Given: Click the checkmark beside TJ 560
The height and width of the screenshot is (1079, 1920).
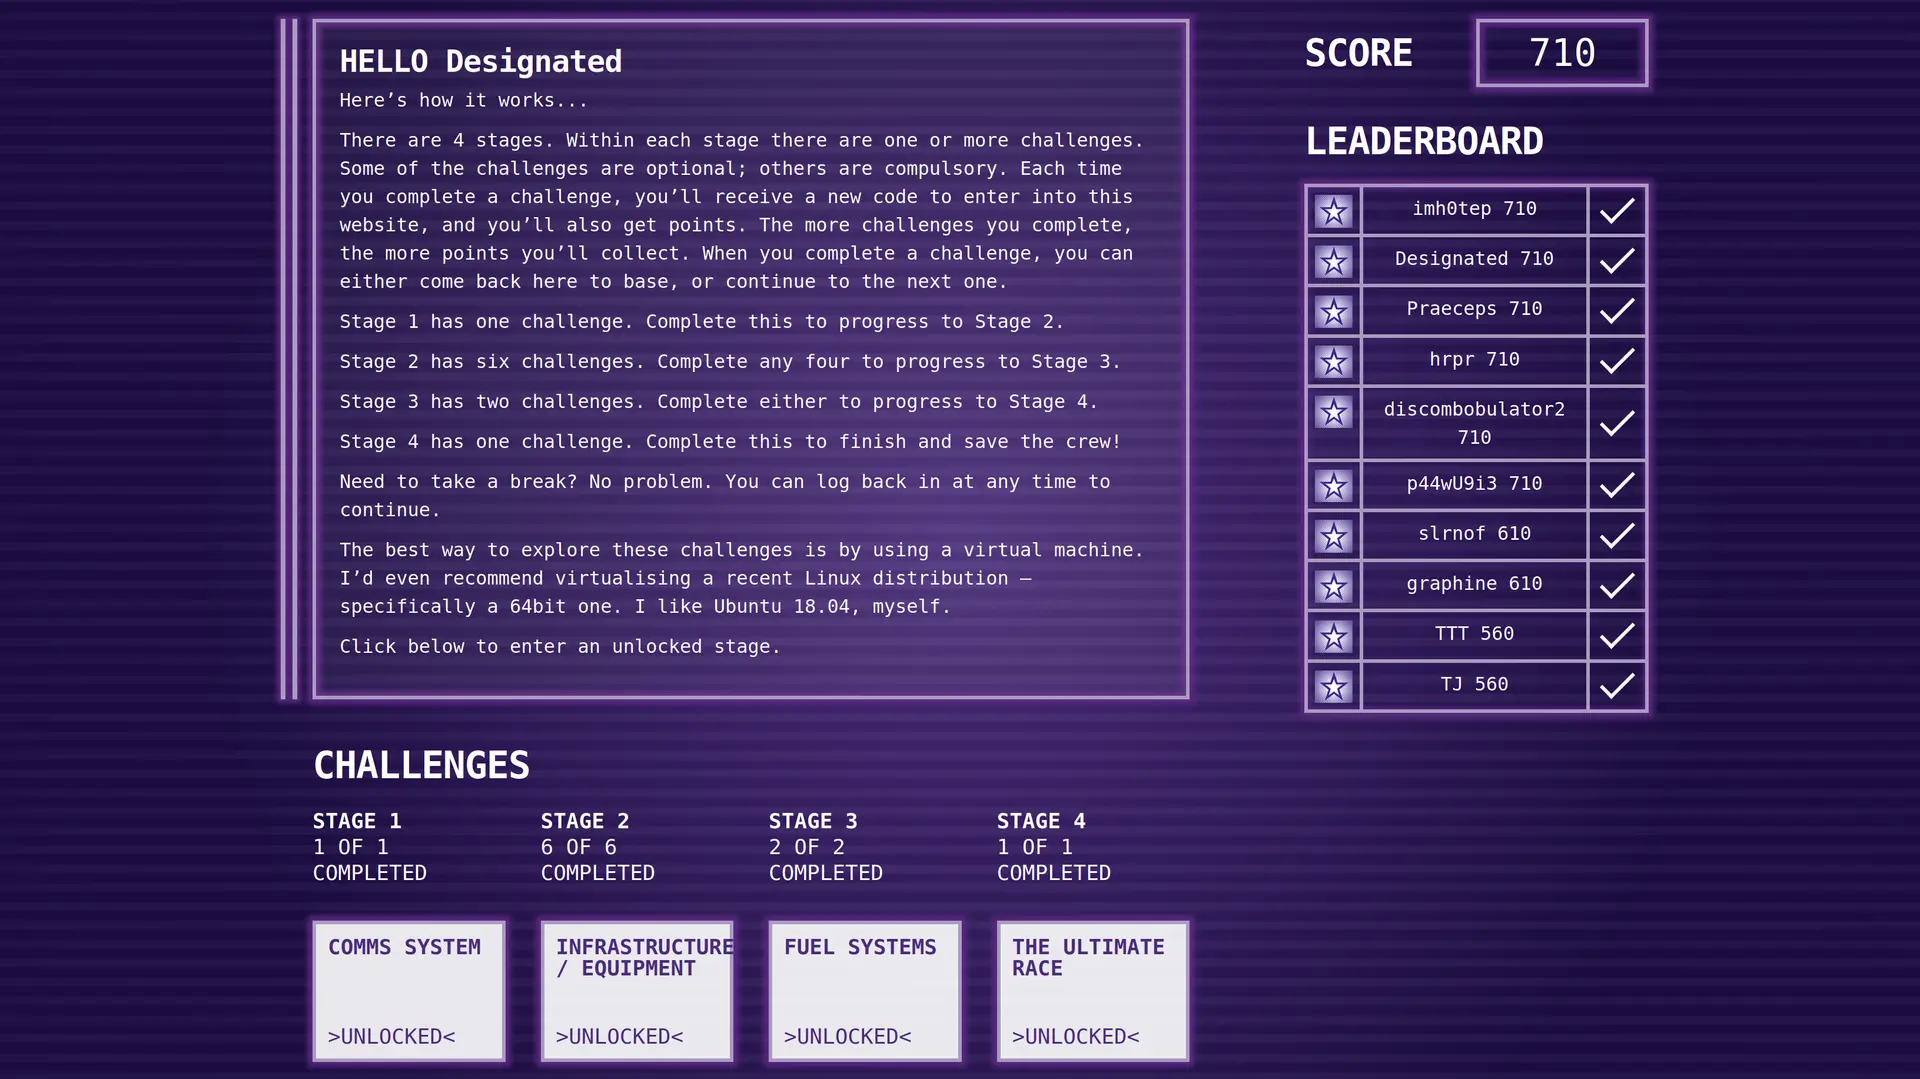Looking at the screenshot, I should [1617, 685].
